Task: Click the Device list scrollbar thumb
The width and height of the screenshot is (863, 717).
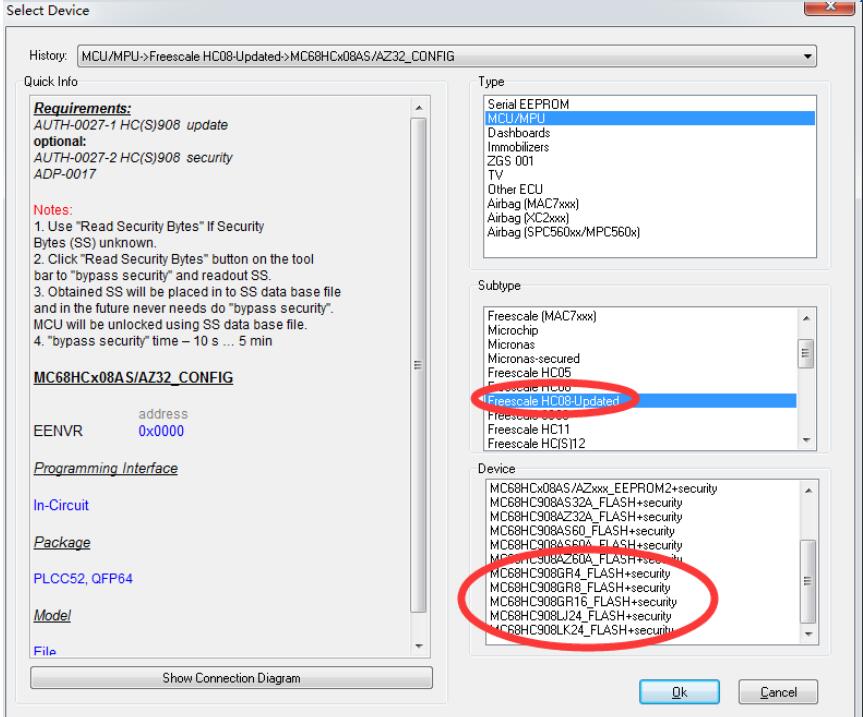Action: 808,581
